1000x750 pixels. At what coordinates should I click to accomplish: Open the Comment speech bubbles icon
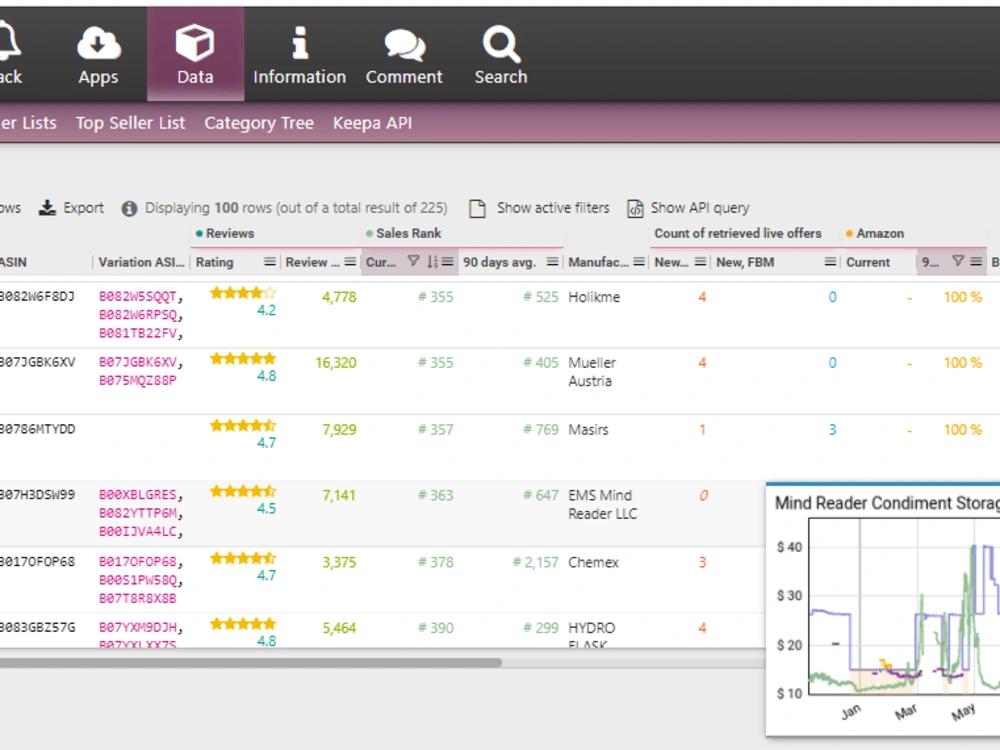coord(404,45)
